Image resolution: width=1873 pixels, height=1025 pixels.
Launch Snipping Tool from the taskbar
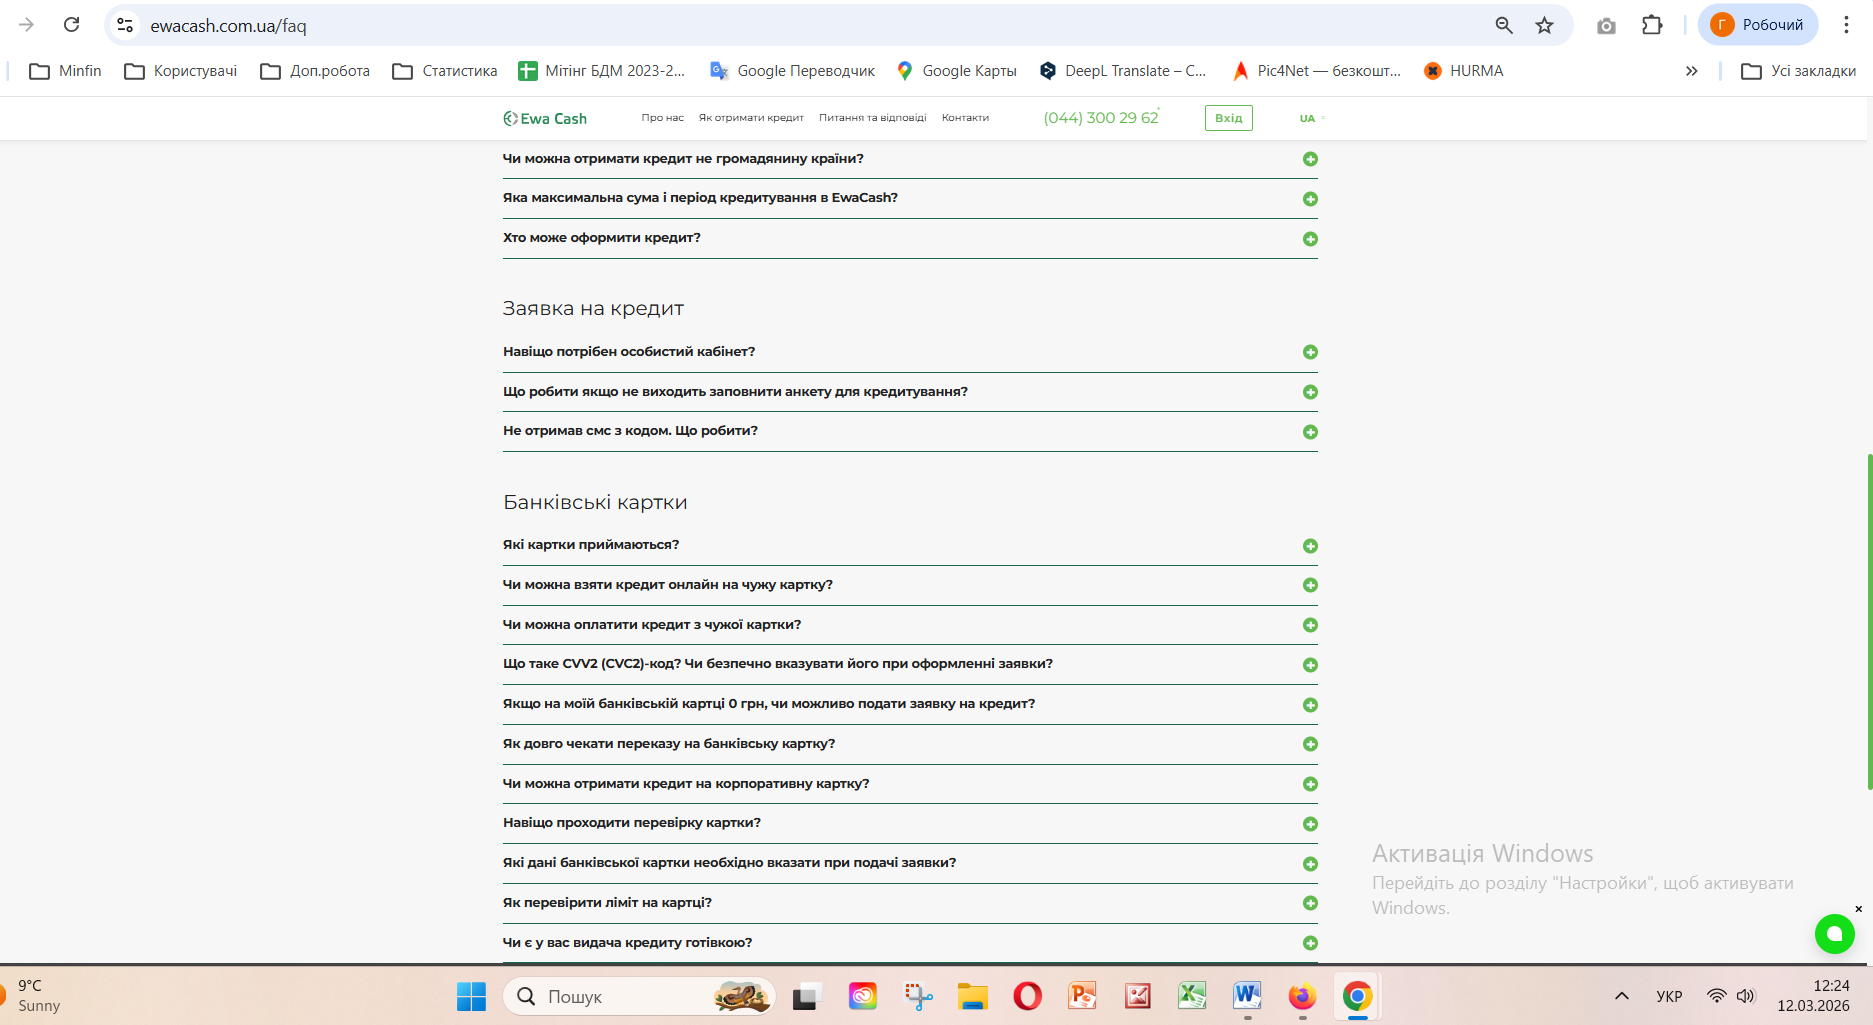tap(918, 997)
